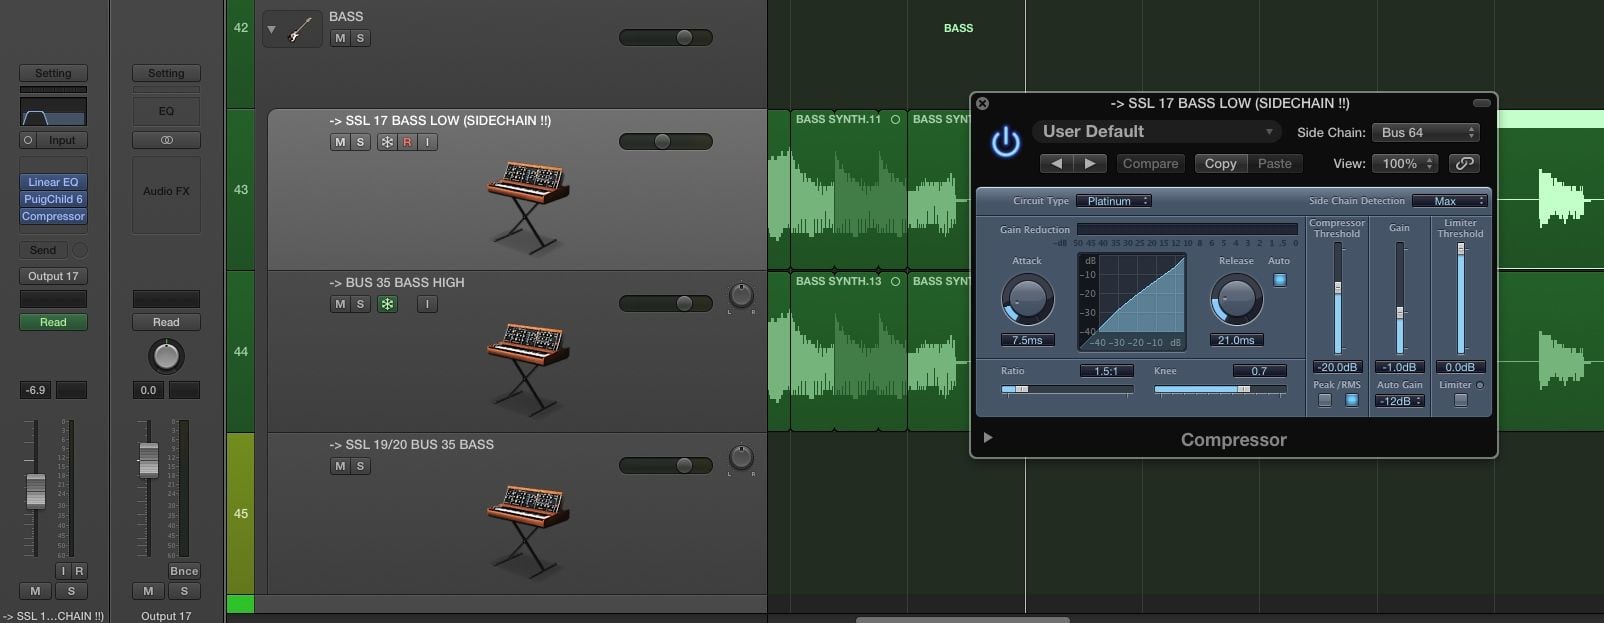Click the send knob circle beside Send
The width and height of the screenshot is (1604, 623).
(x=80, y=250)
